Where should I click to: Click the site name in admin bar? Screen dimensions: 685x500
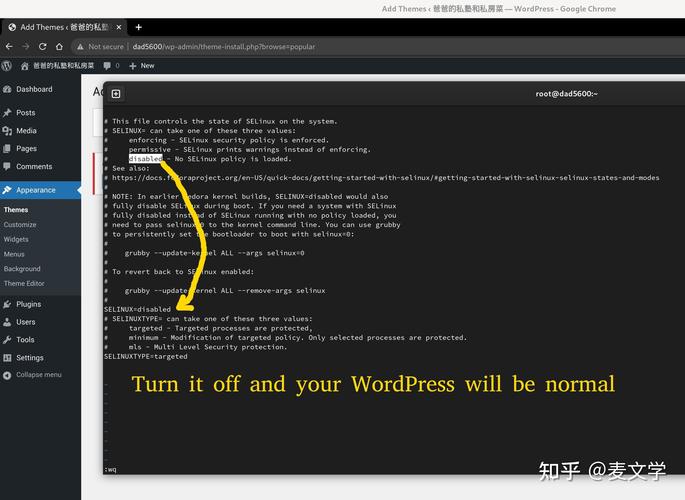(x=64, y=66)
